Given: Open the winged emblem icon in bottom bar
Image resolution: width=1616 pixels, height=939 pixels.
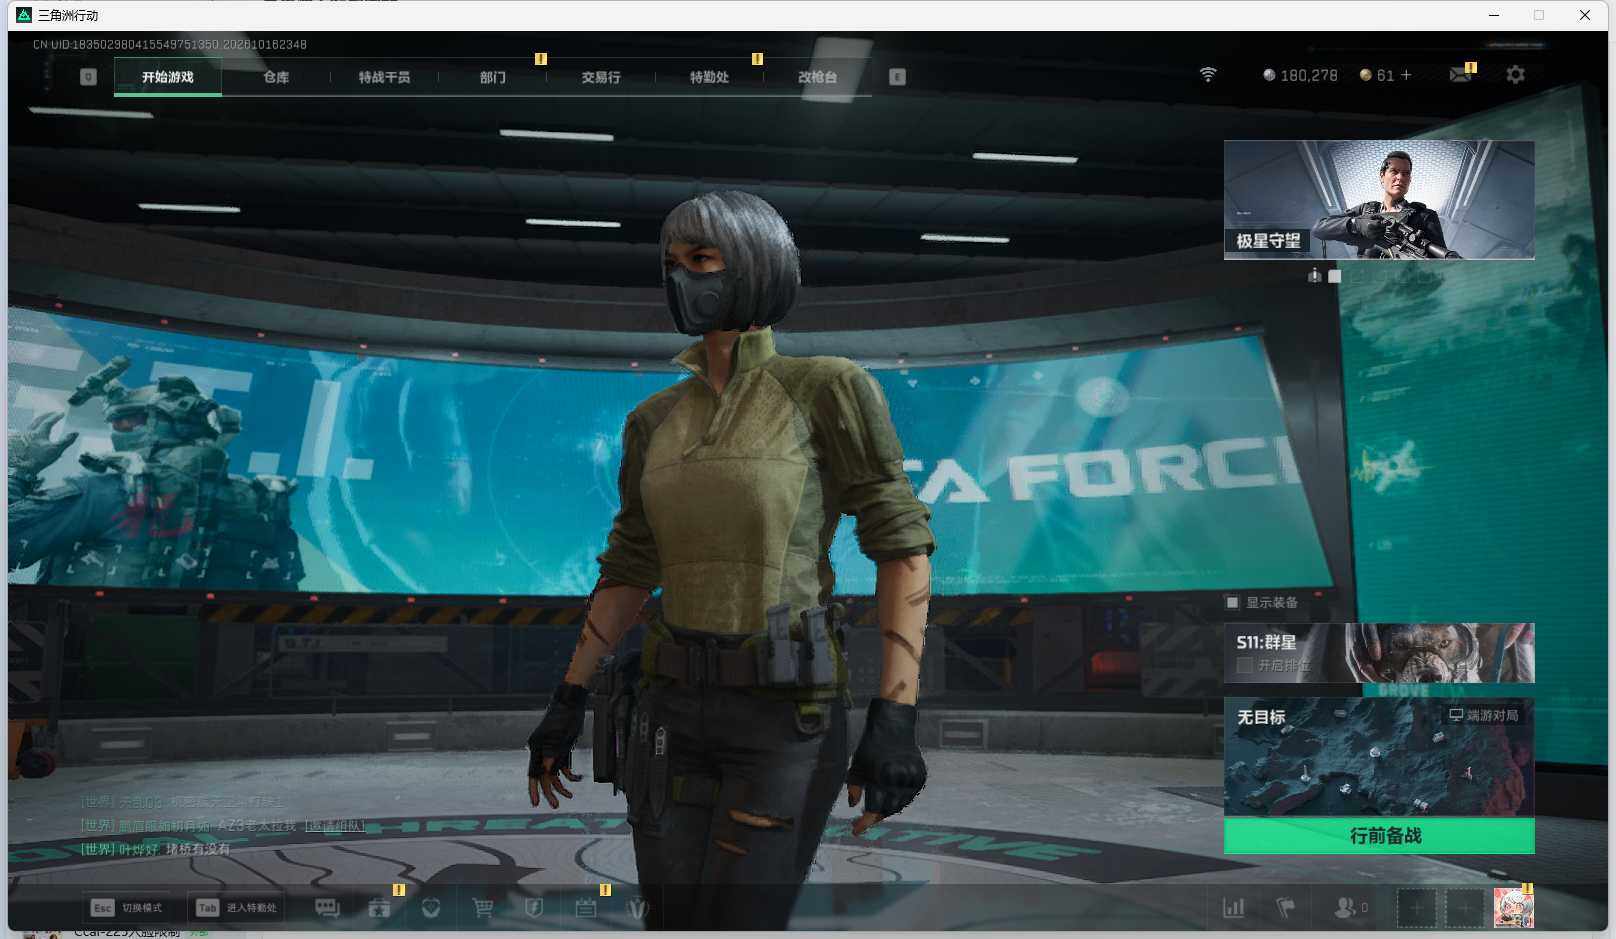Looking at the screenshot, I should click(x=637, y=908).
